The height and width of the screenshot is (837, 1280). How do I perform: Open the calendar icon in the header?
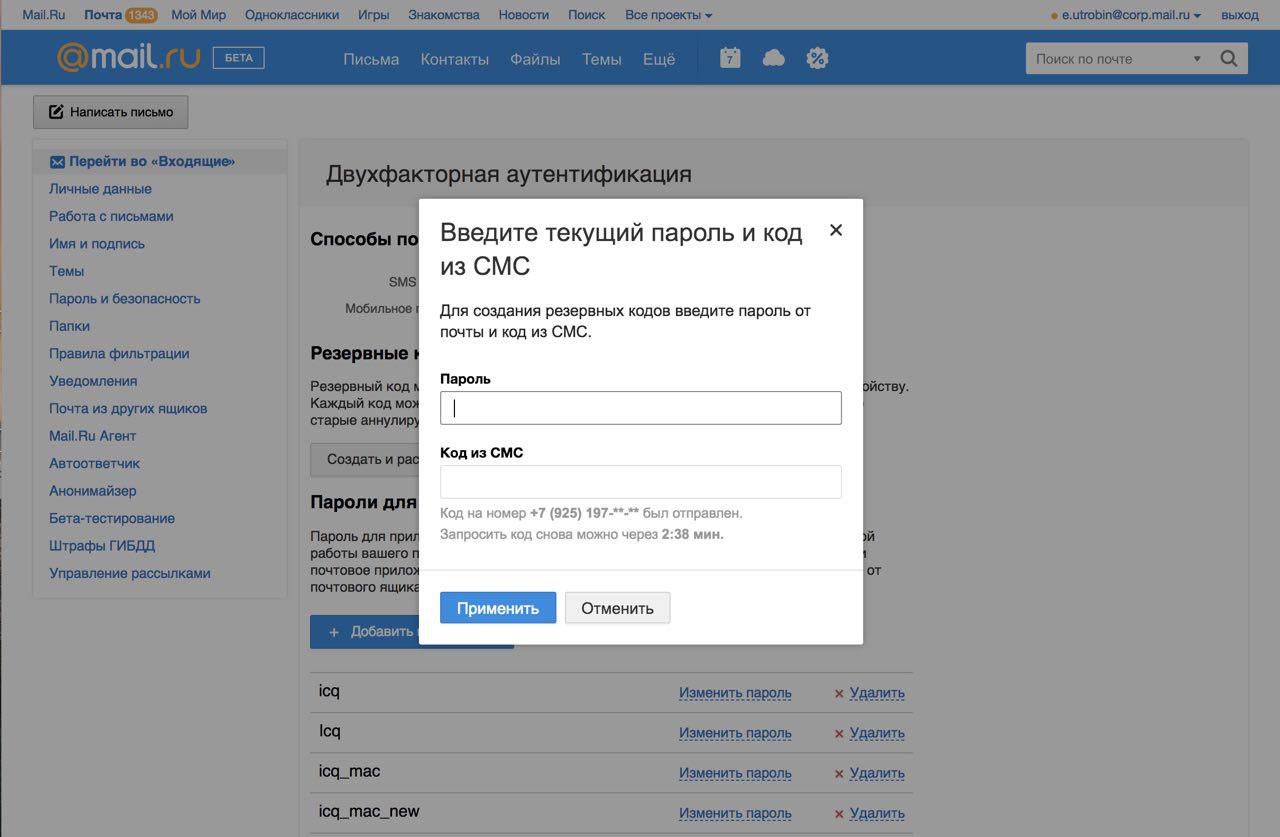(730, 58)
